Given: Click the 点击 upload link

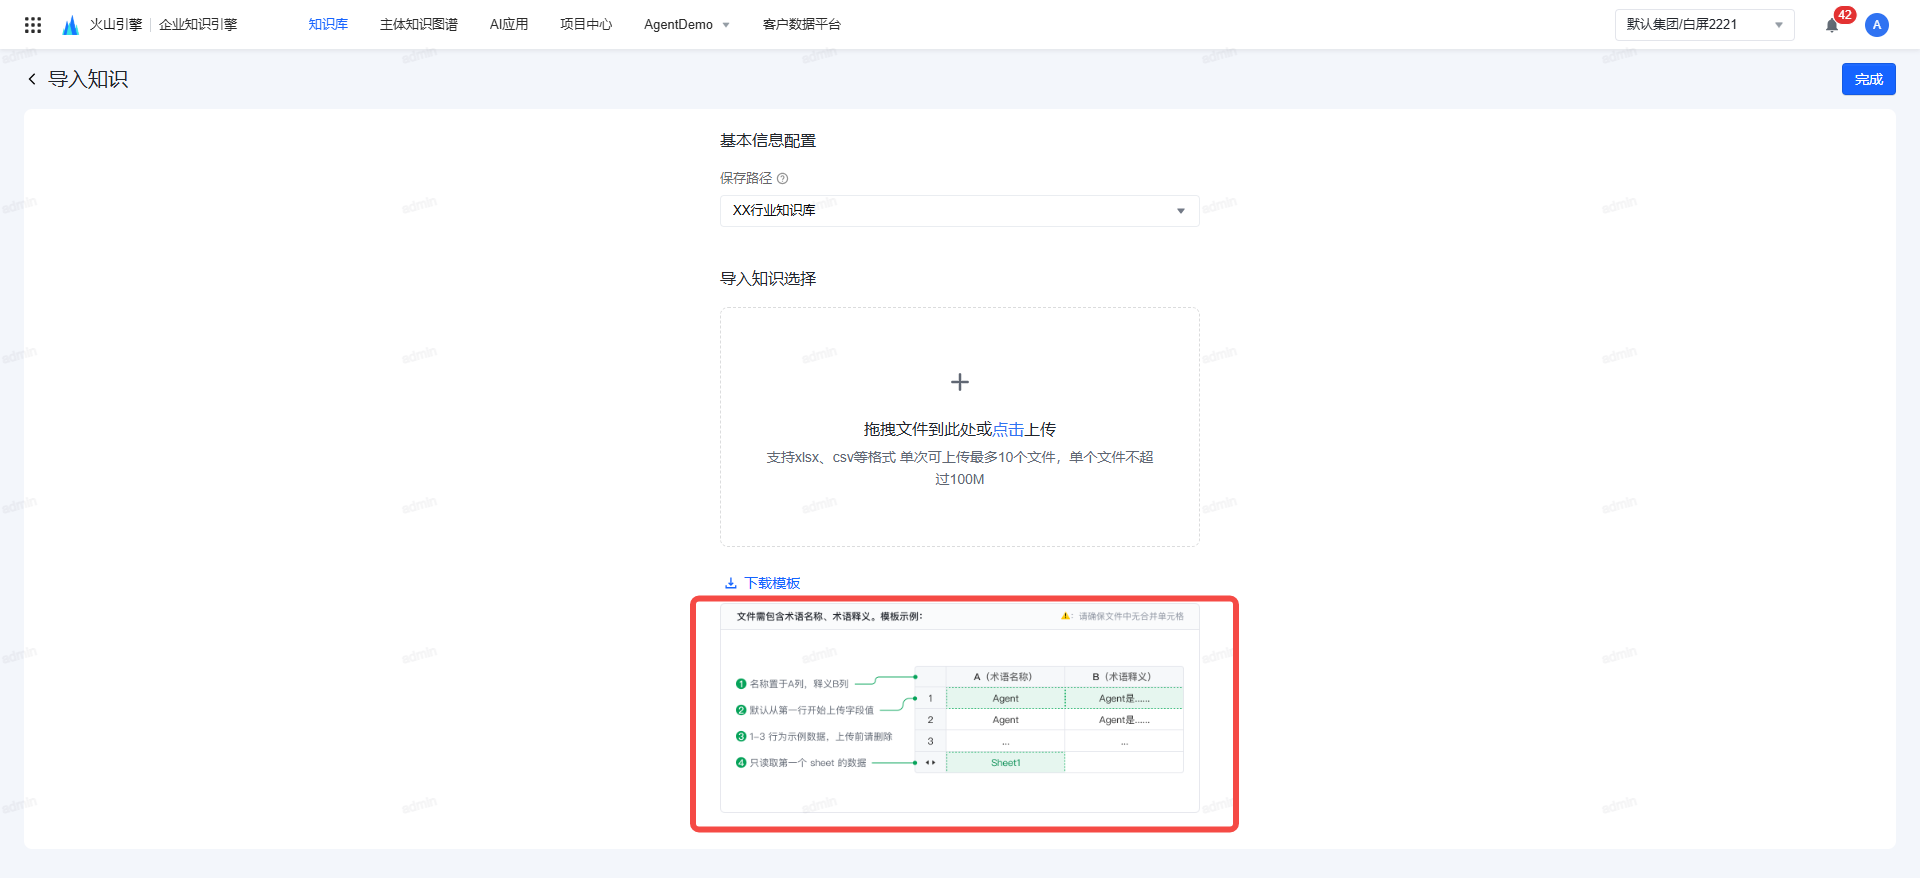Looking at the screenshot, I should [x=1008, y=430].
